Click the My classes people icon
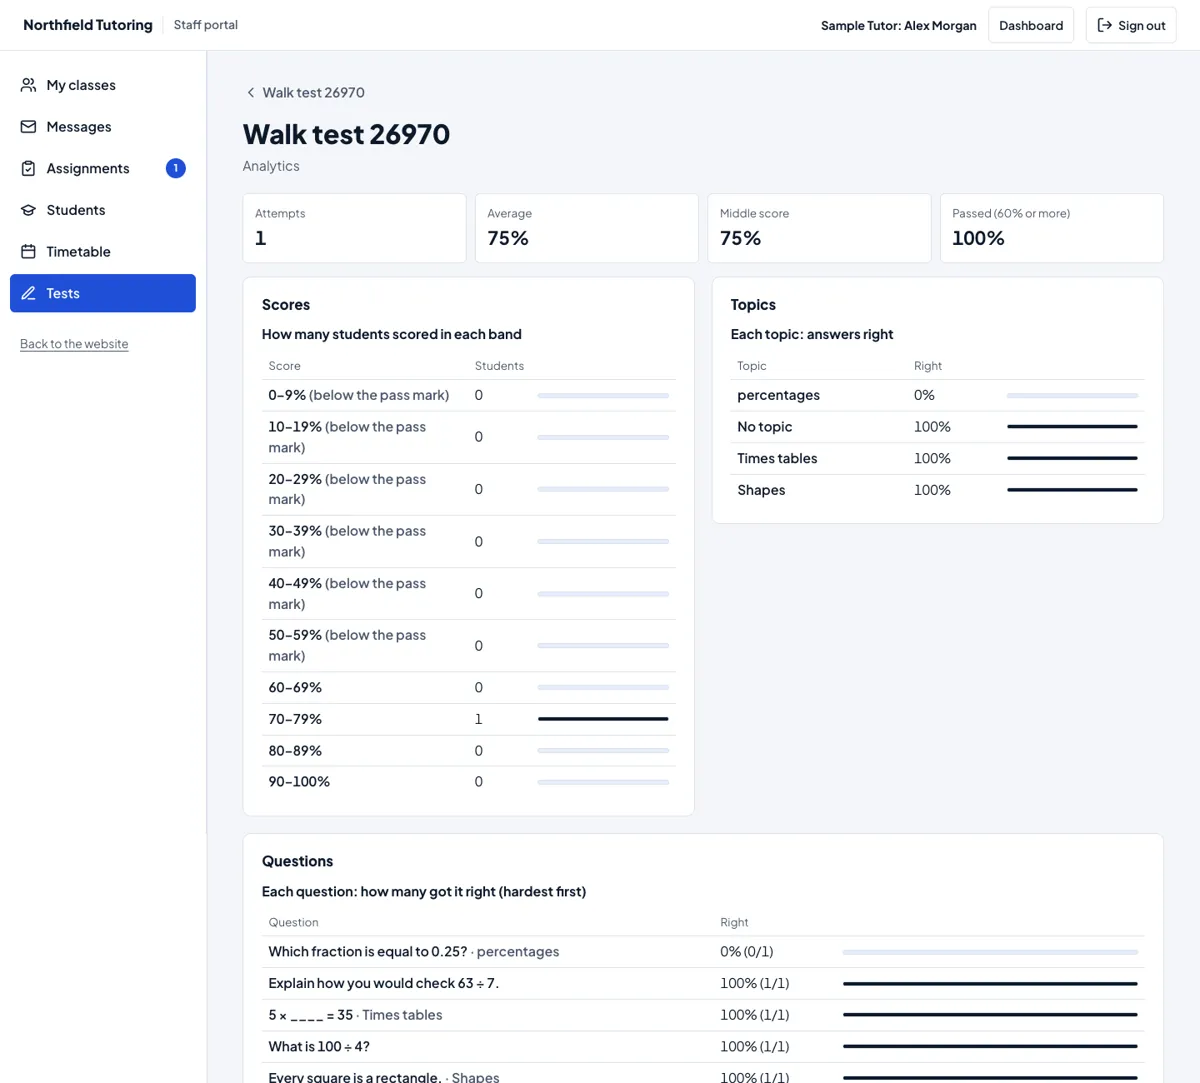 28,85
